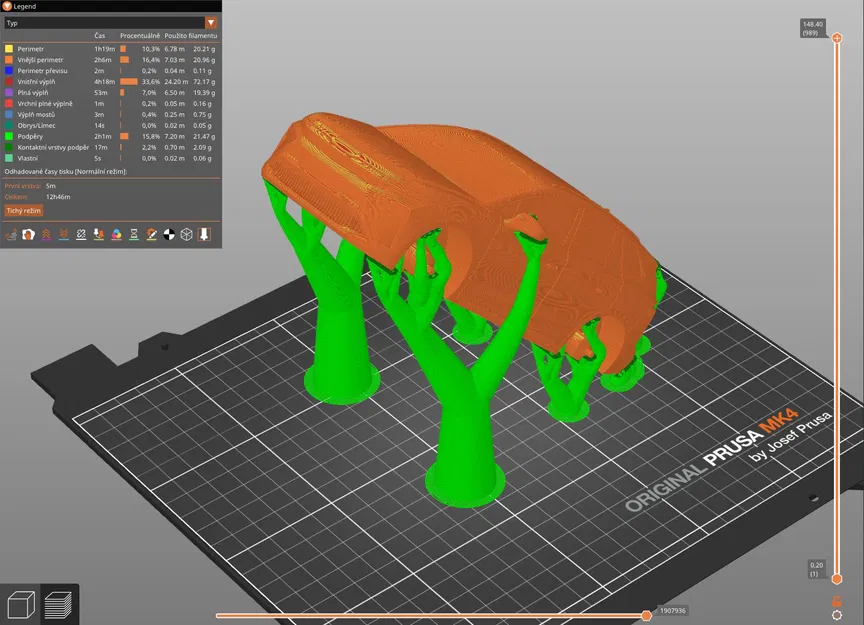
Task: Toggle print pauses hourglass icon
Action: [x=134, y=235]
